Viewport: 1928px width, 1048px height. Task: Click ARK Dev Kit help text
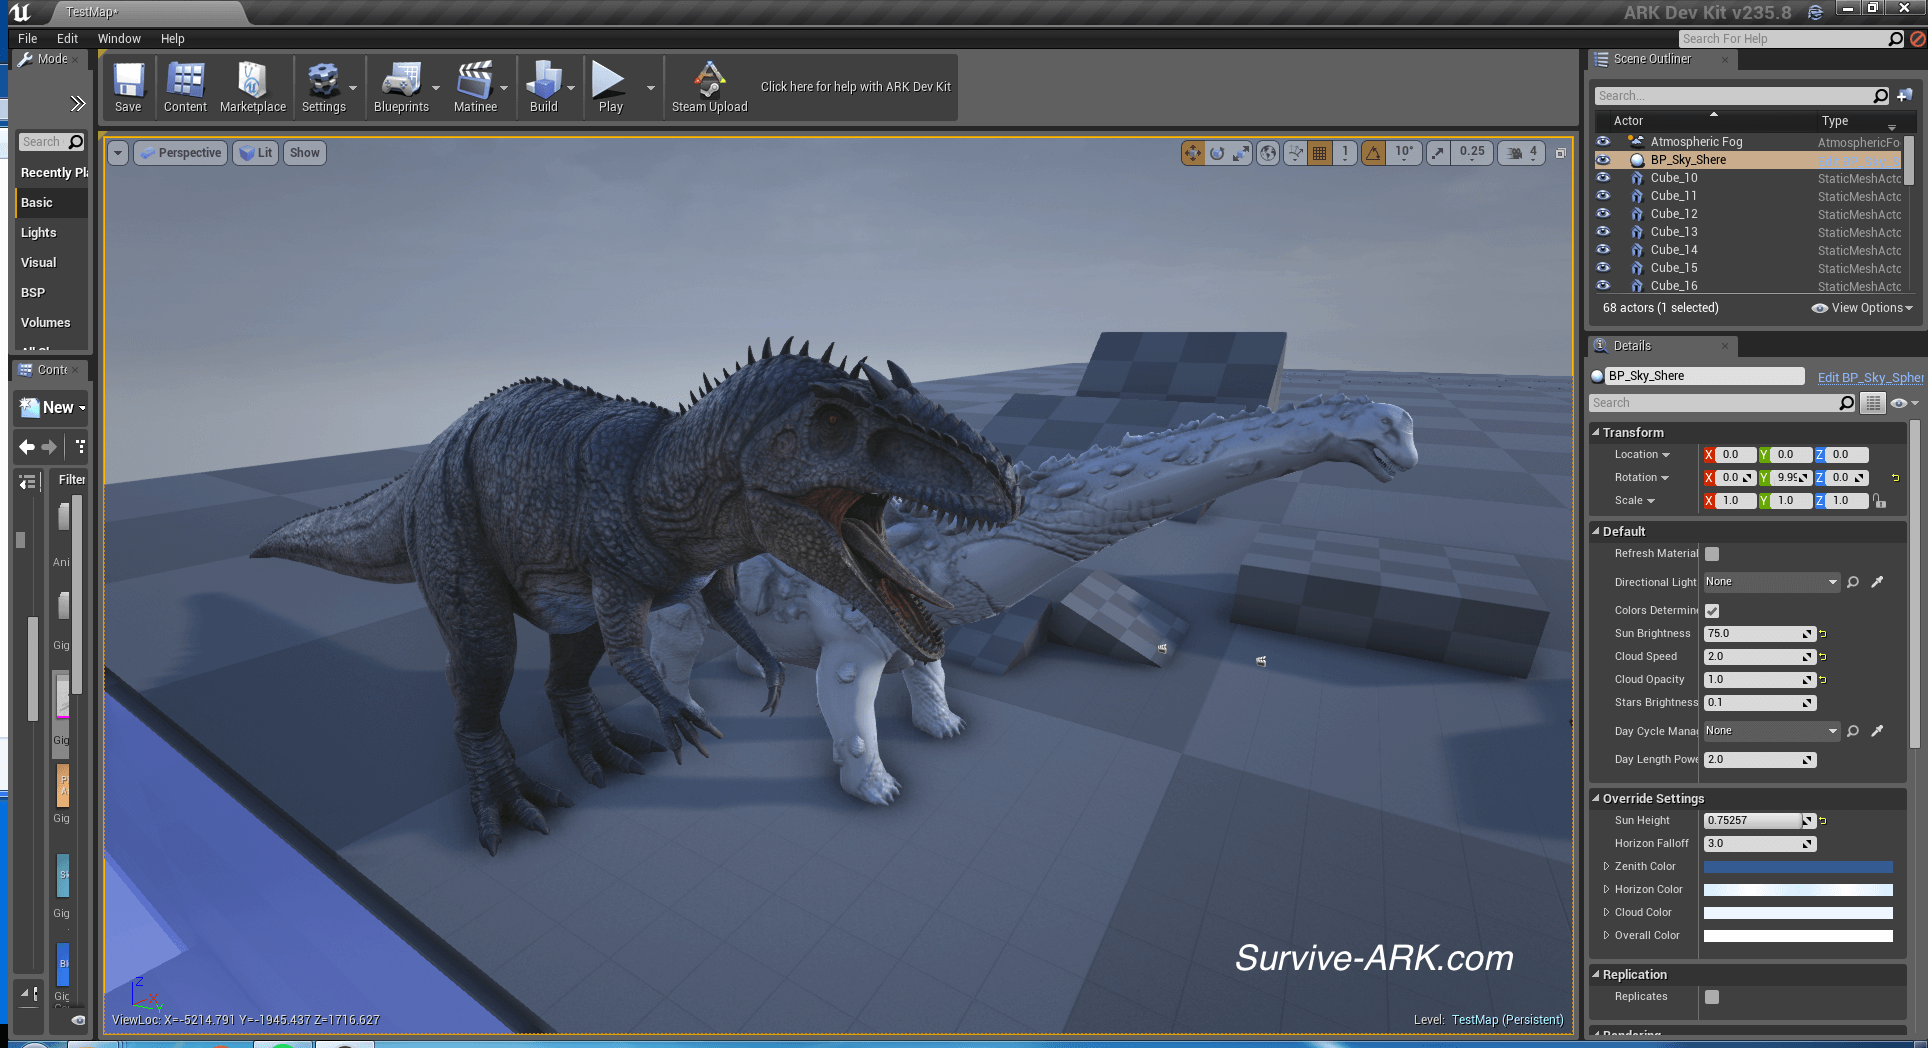(855, 87)
